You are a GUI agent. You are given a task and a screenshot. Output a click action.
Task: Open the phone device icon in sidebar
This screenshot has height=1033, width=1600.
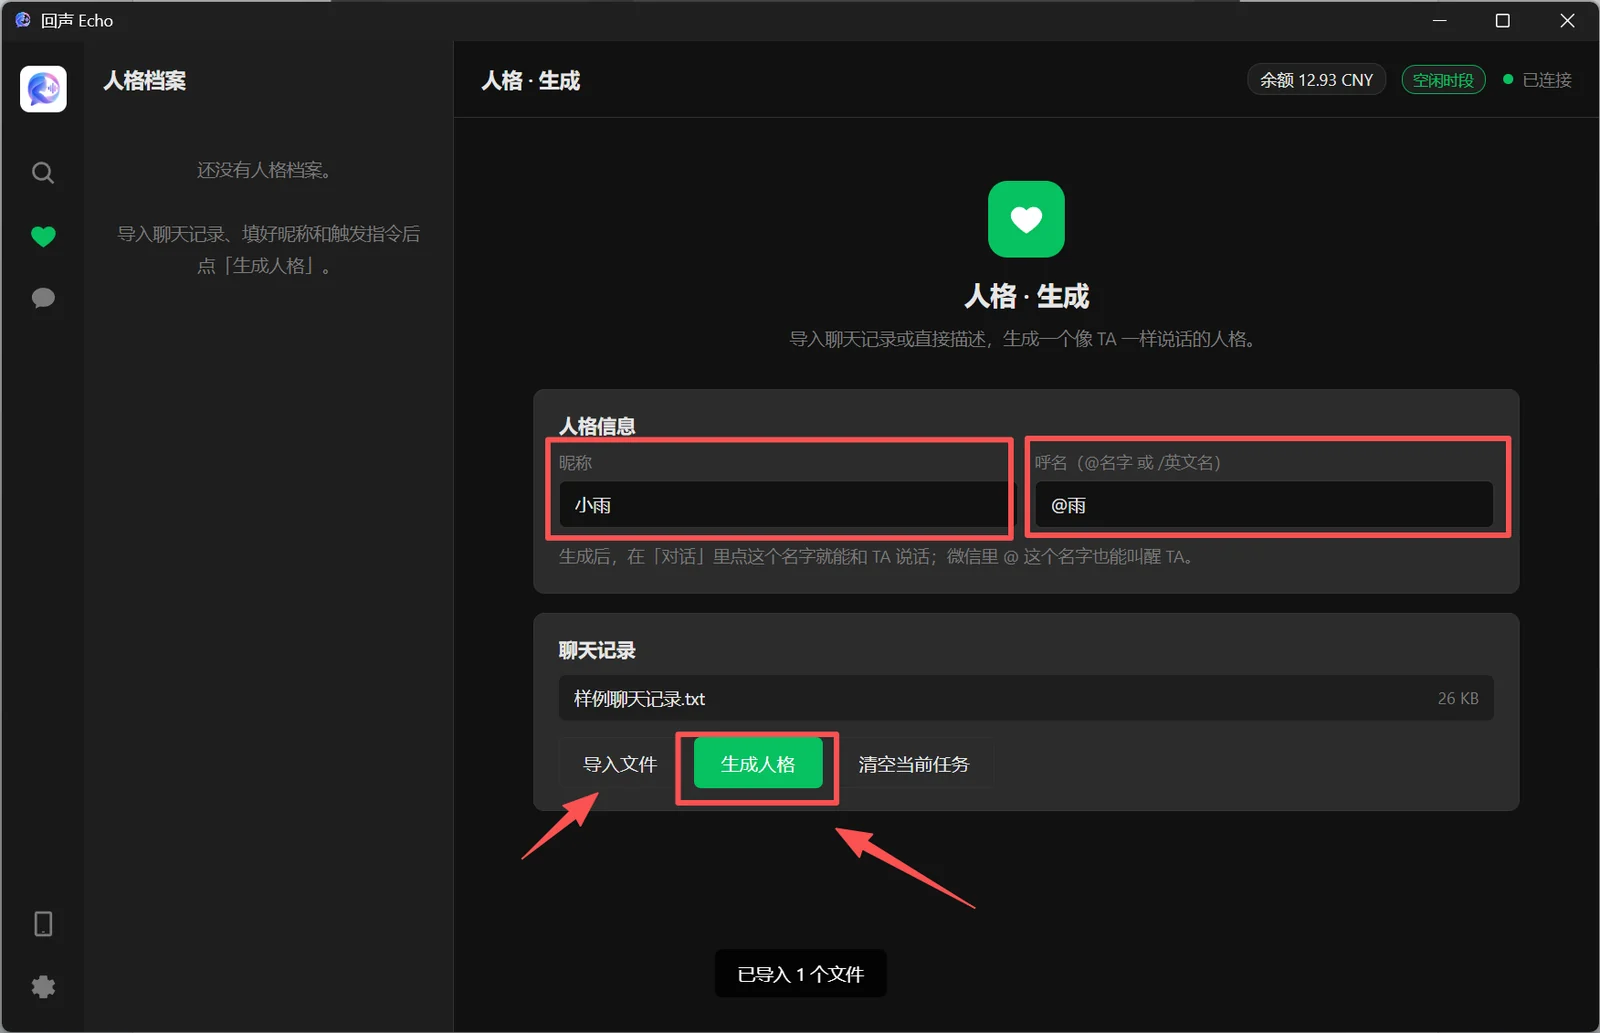coord(43,924)
